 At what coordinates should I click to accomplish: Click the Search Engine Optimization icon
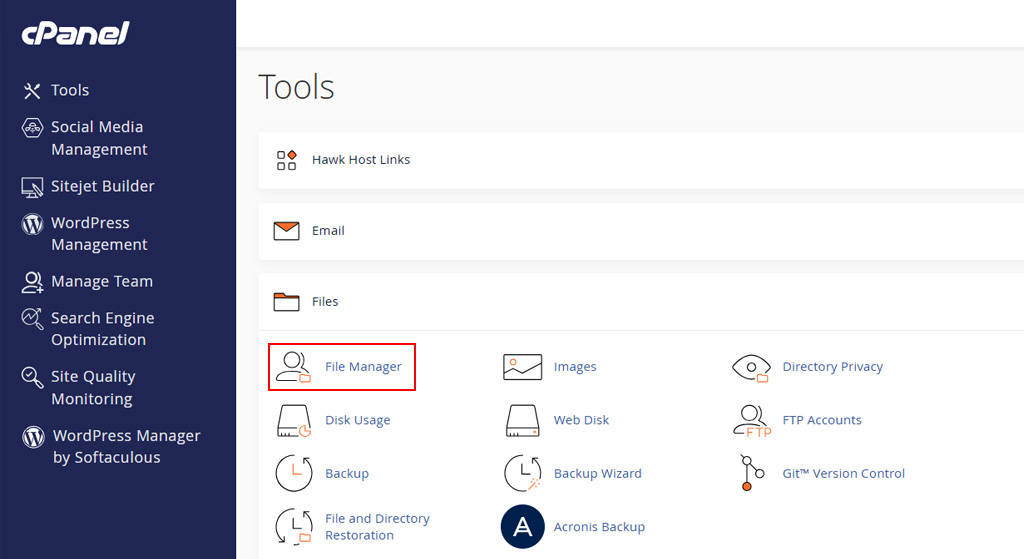32,319
